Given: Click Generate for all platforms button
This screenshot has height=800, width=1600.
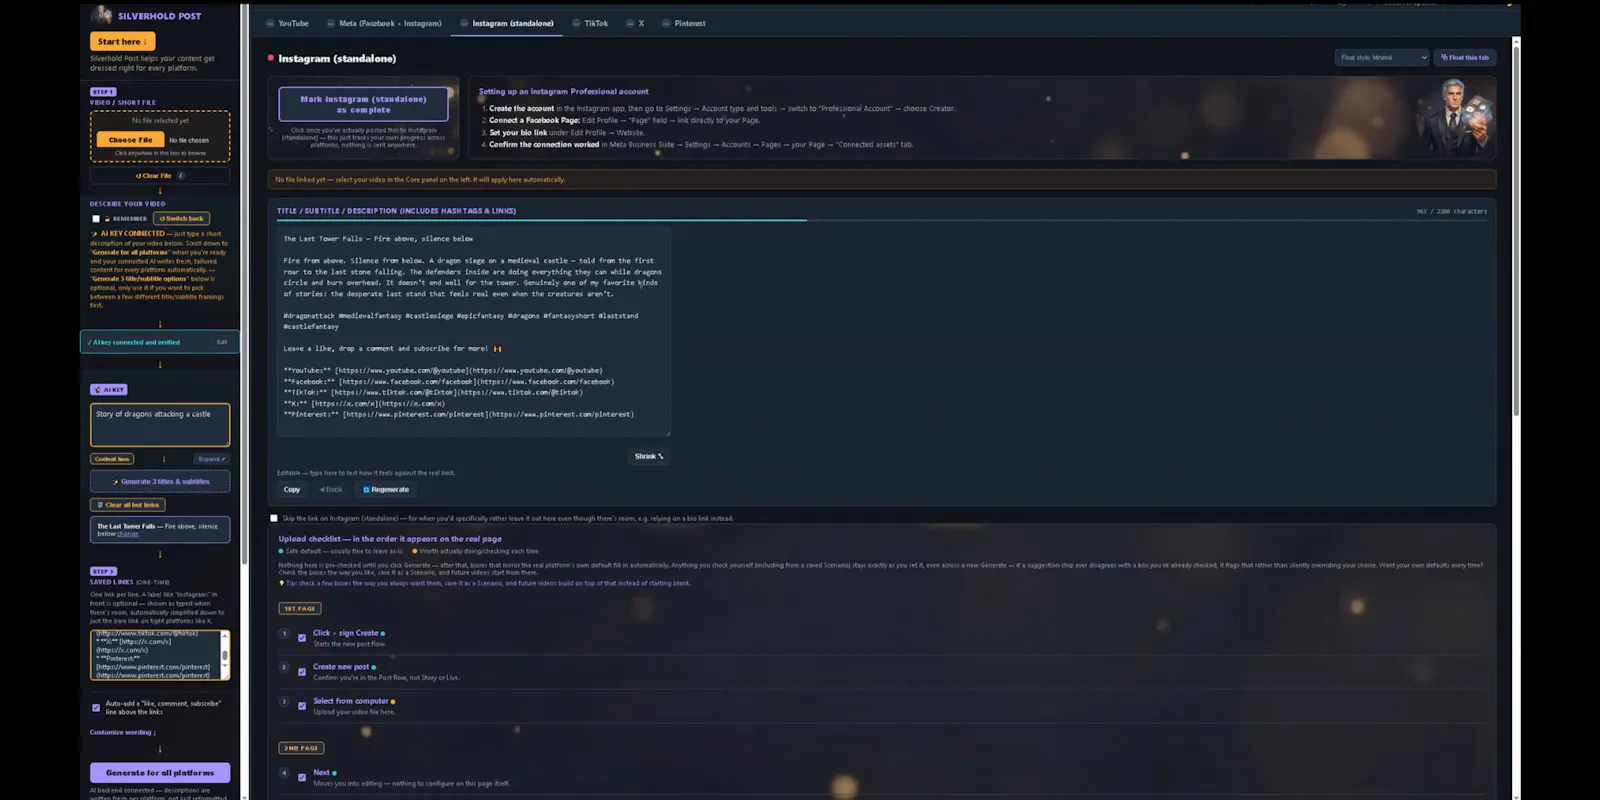Looking at the screenshot, I should (x=160, y=772).
